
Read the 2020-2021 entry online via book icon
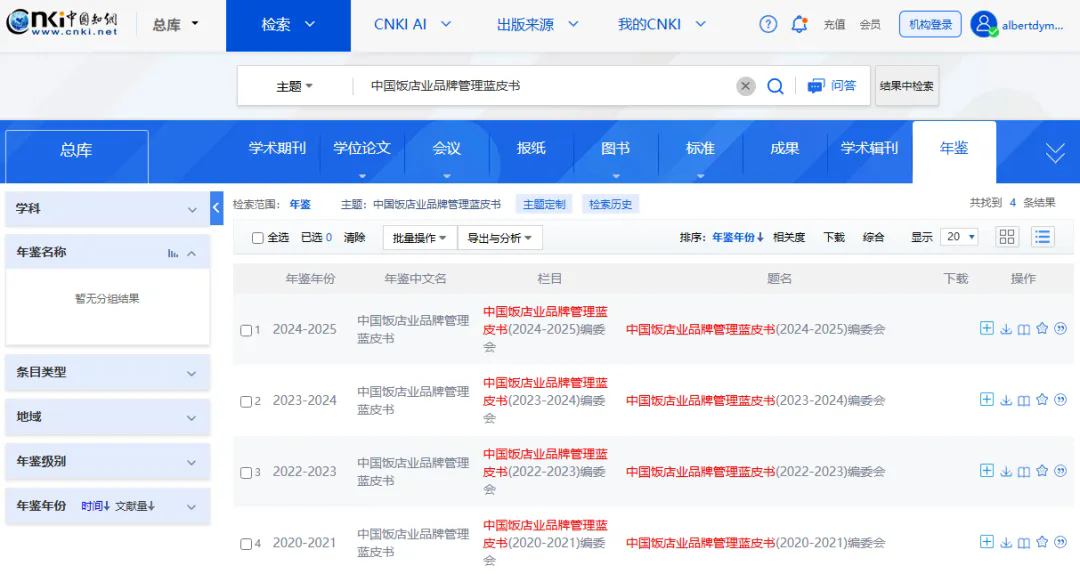(1024, 543)
